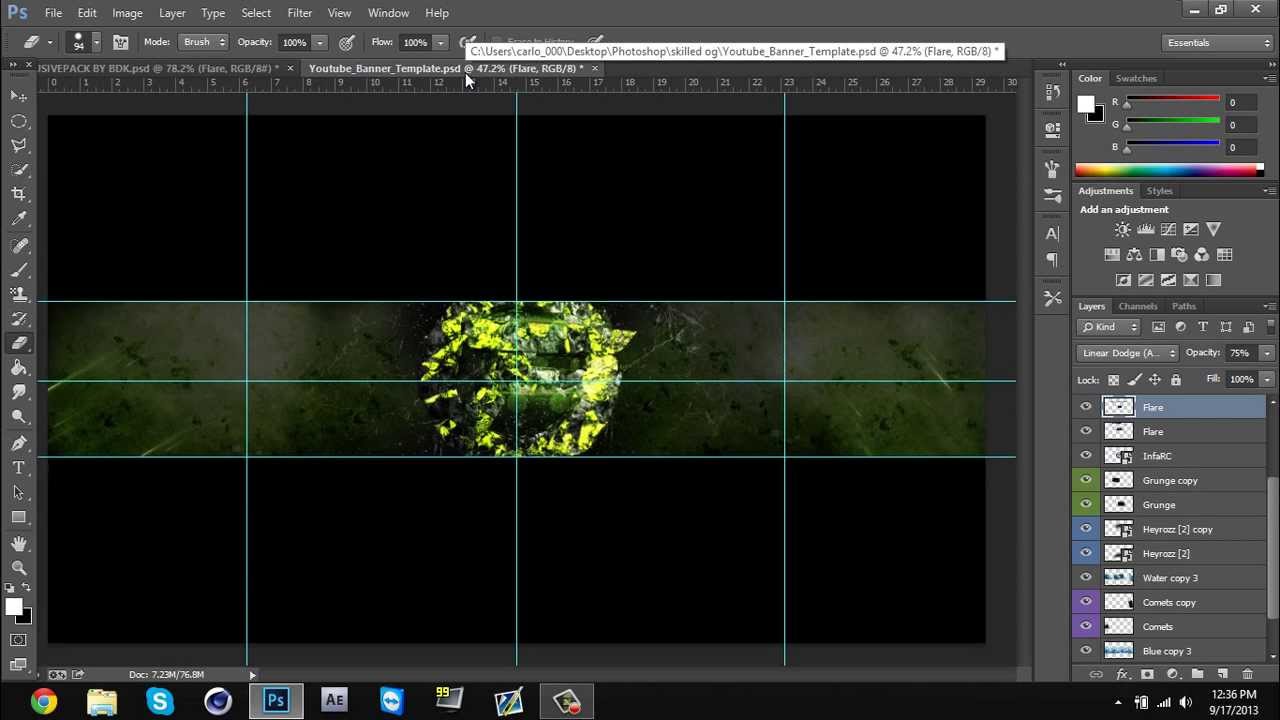Hide the Comets copy layer

[1086, 602]
